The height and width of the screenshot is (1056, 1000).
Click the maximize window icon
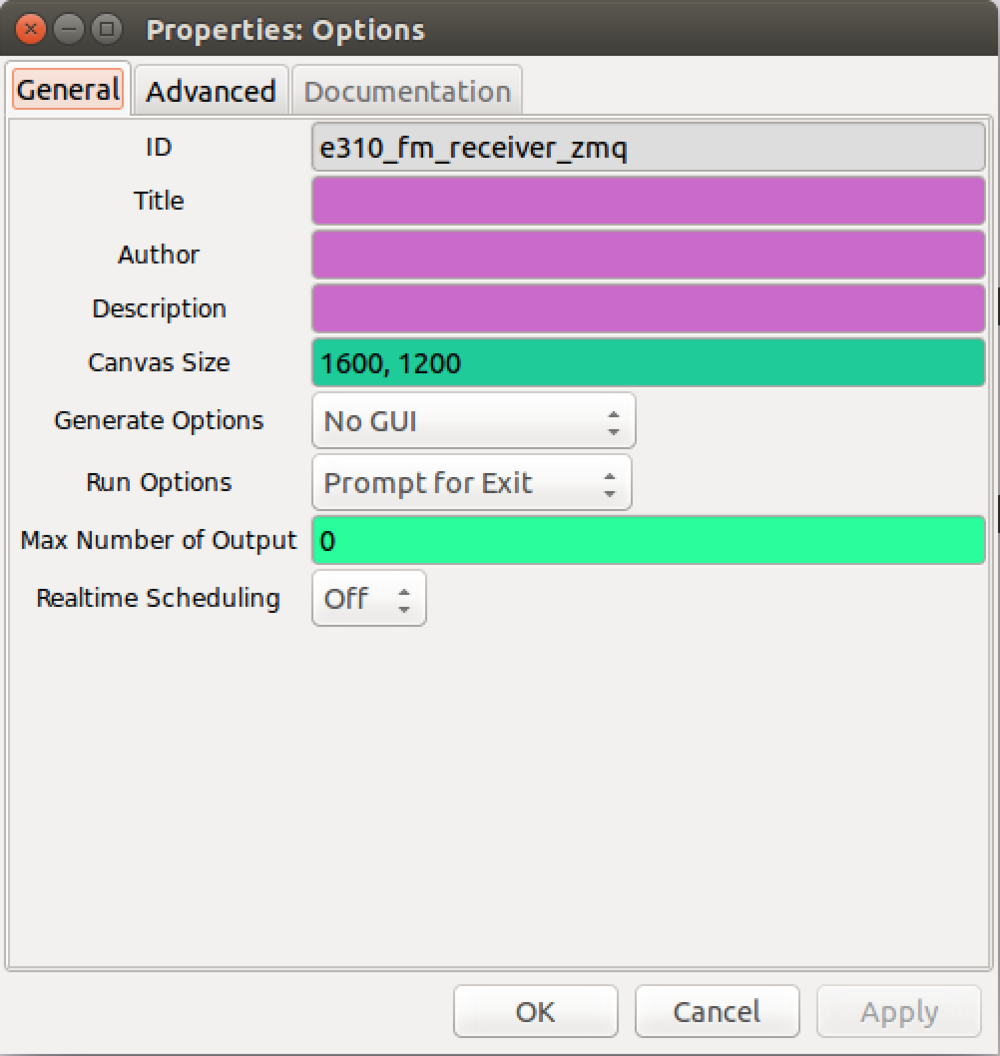pos(106,29)
